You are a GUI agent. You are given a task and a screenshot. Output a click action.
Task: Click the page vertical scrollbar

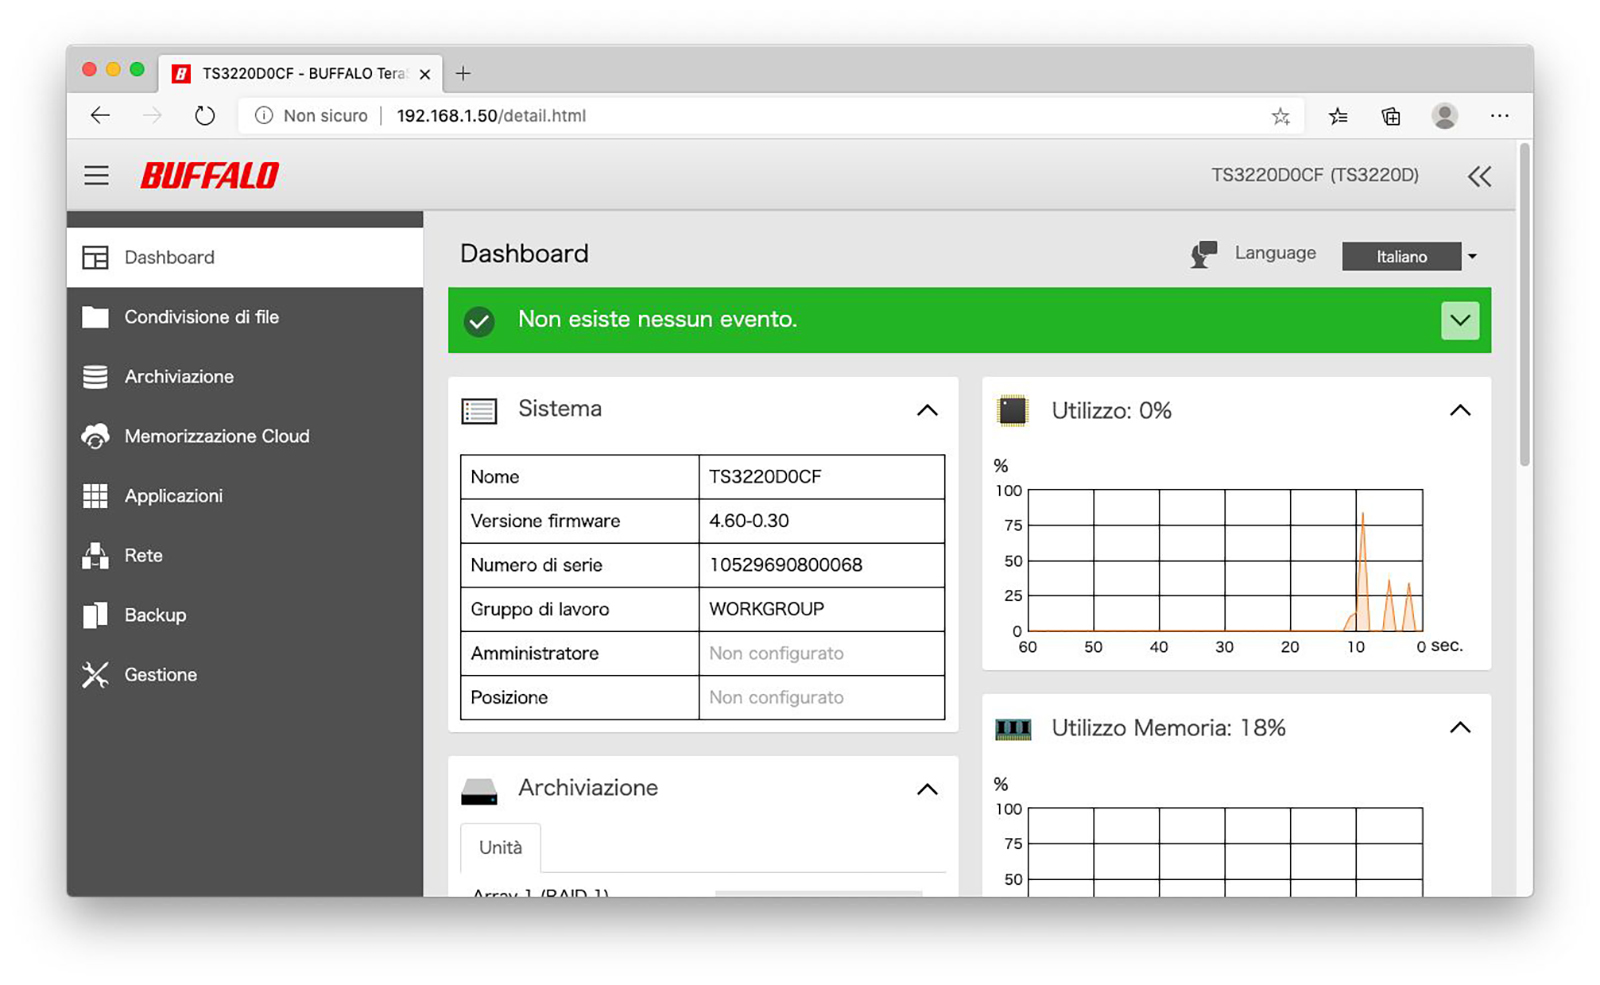[x=1524, y=305]
